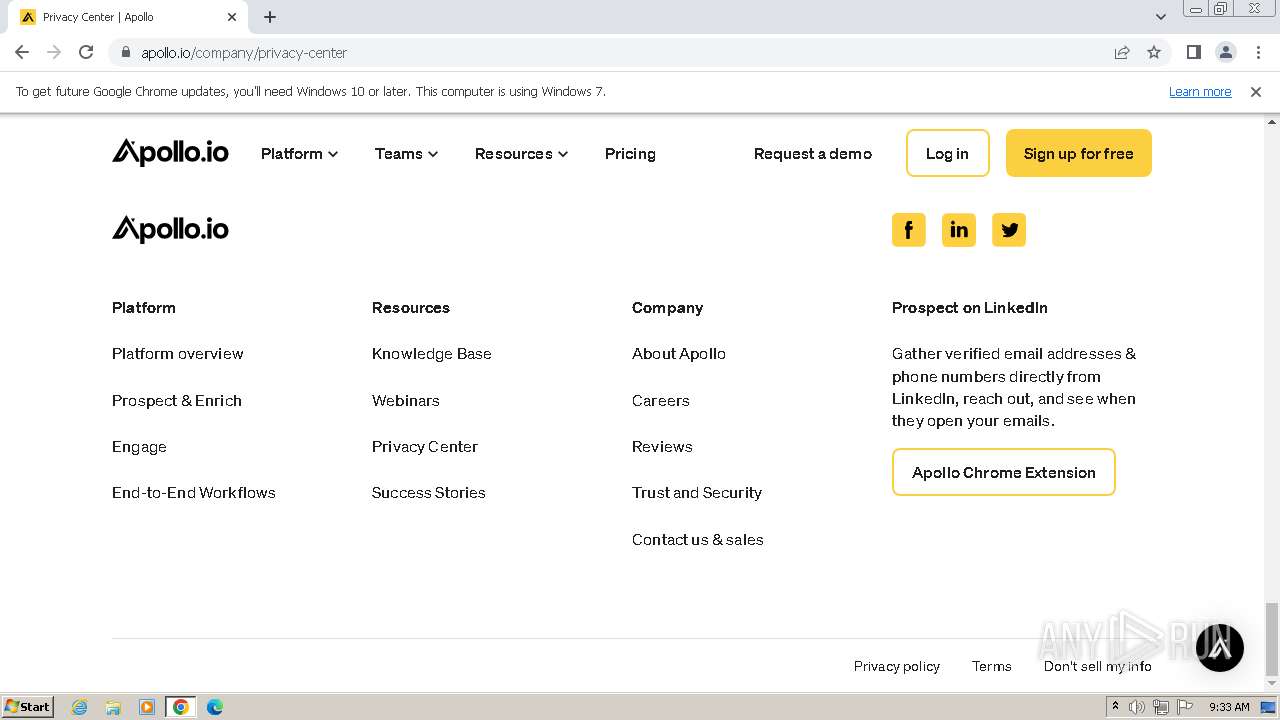Click Request a demo
The width and height of the screenshot is (1280, 720).
(813, 153)
